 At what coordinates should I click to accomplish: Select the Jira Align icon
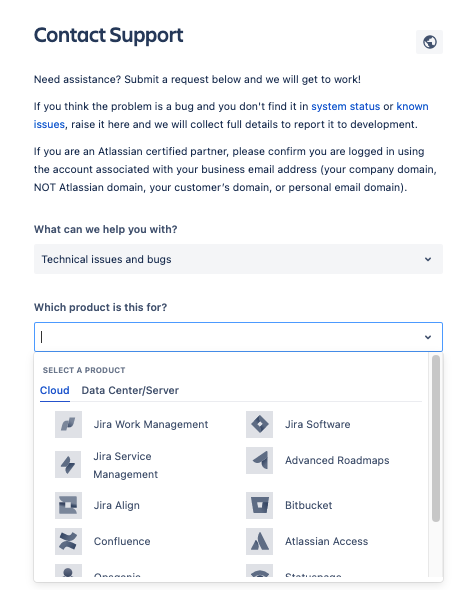68,505
